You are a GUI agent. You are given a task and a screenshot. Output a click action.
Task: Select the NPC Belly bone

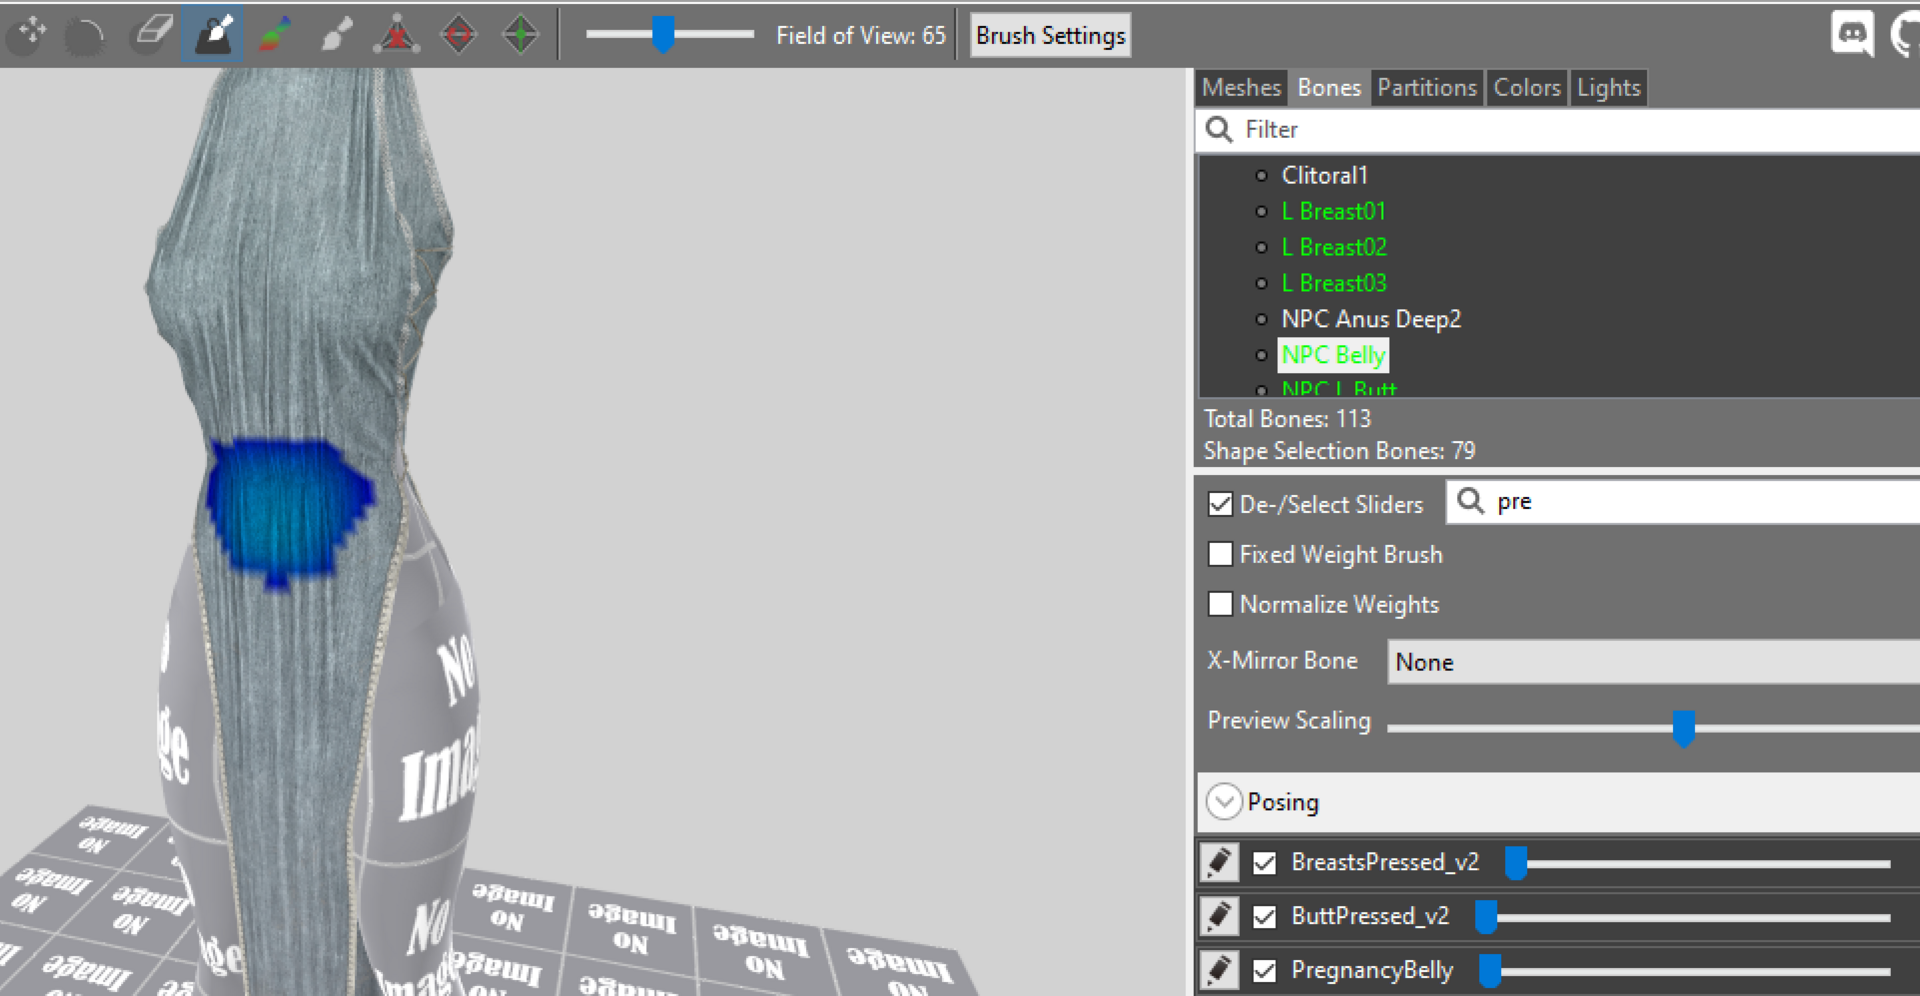(x=1333, y=355)
